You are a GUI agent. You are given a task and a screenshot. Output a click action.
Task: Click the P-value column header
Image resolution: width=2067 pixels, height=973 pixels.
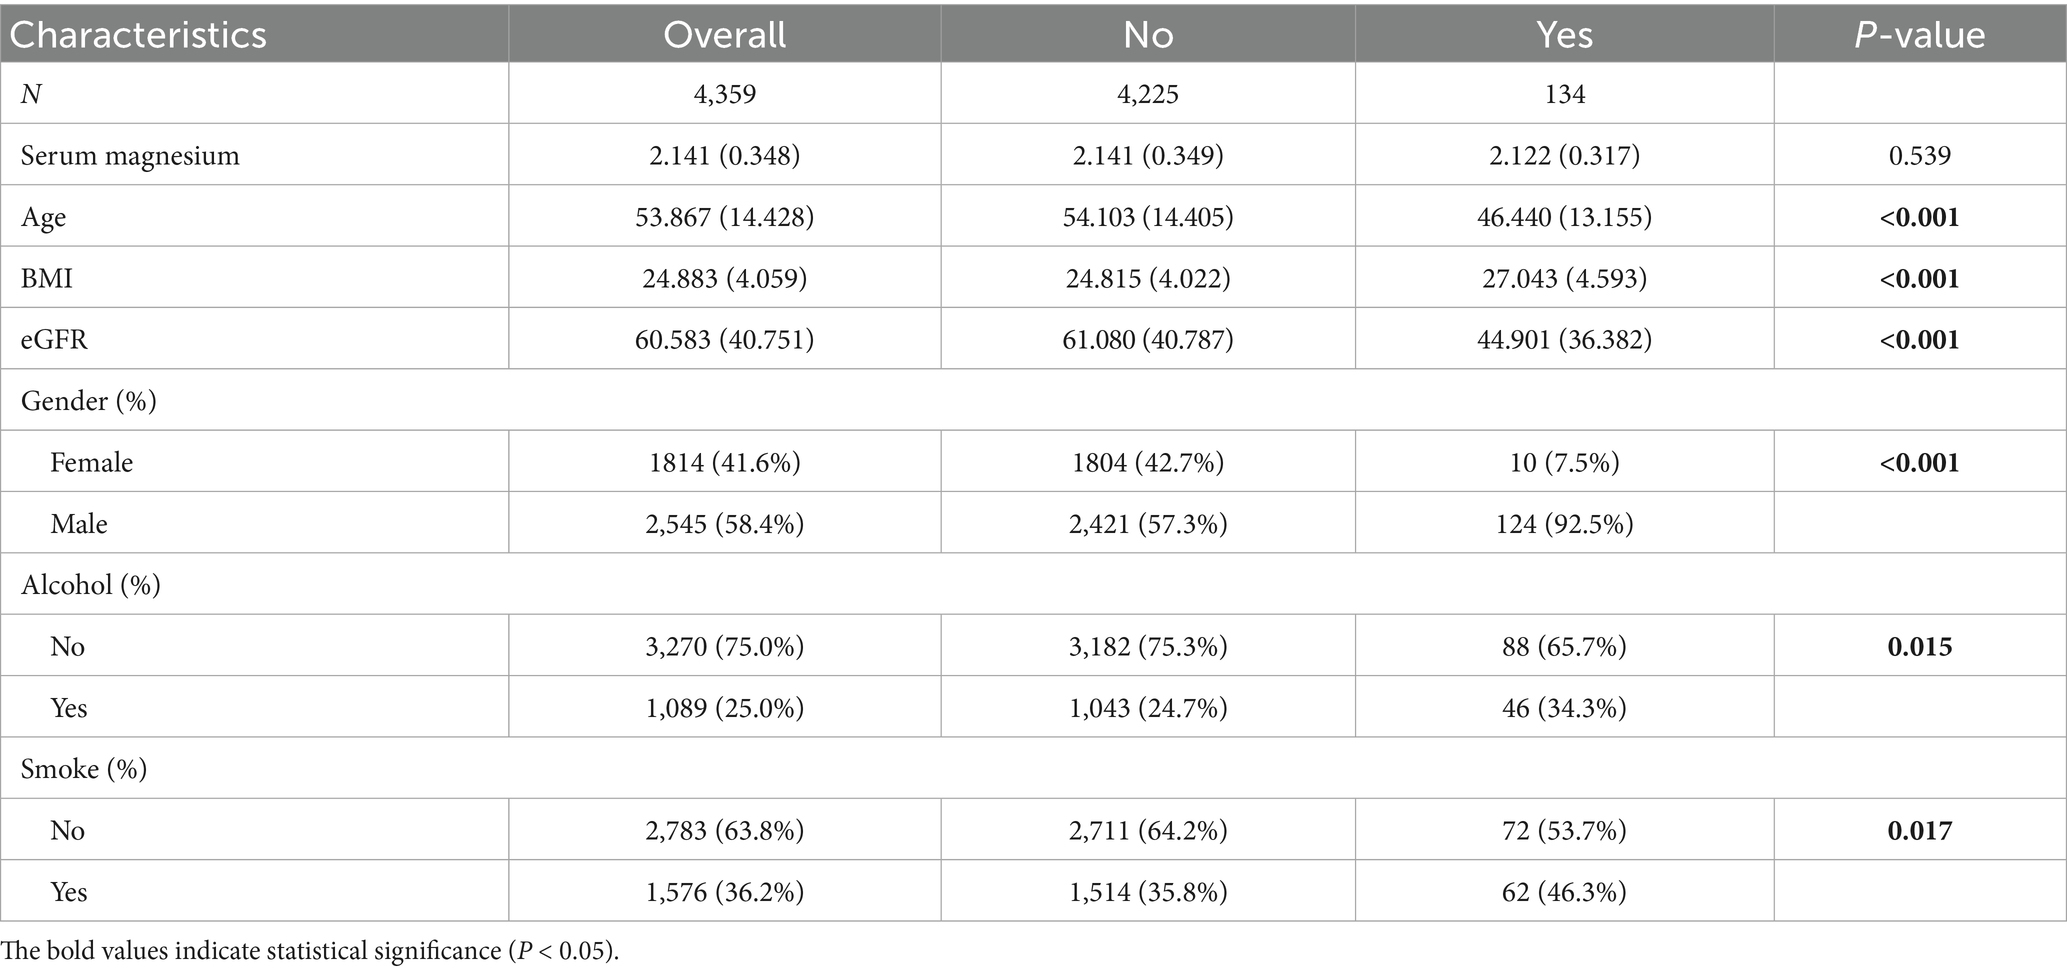tap(1919, 35)
